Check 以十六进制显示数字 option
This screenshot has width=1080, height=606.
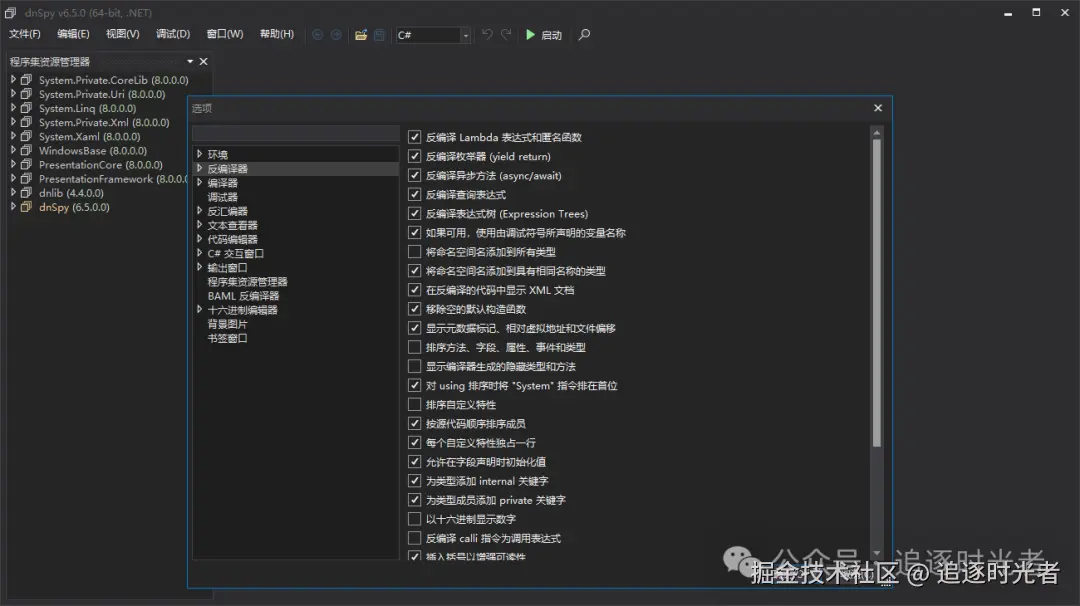click(415, 518)
